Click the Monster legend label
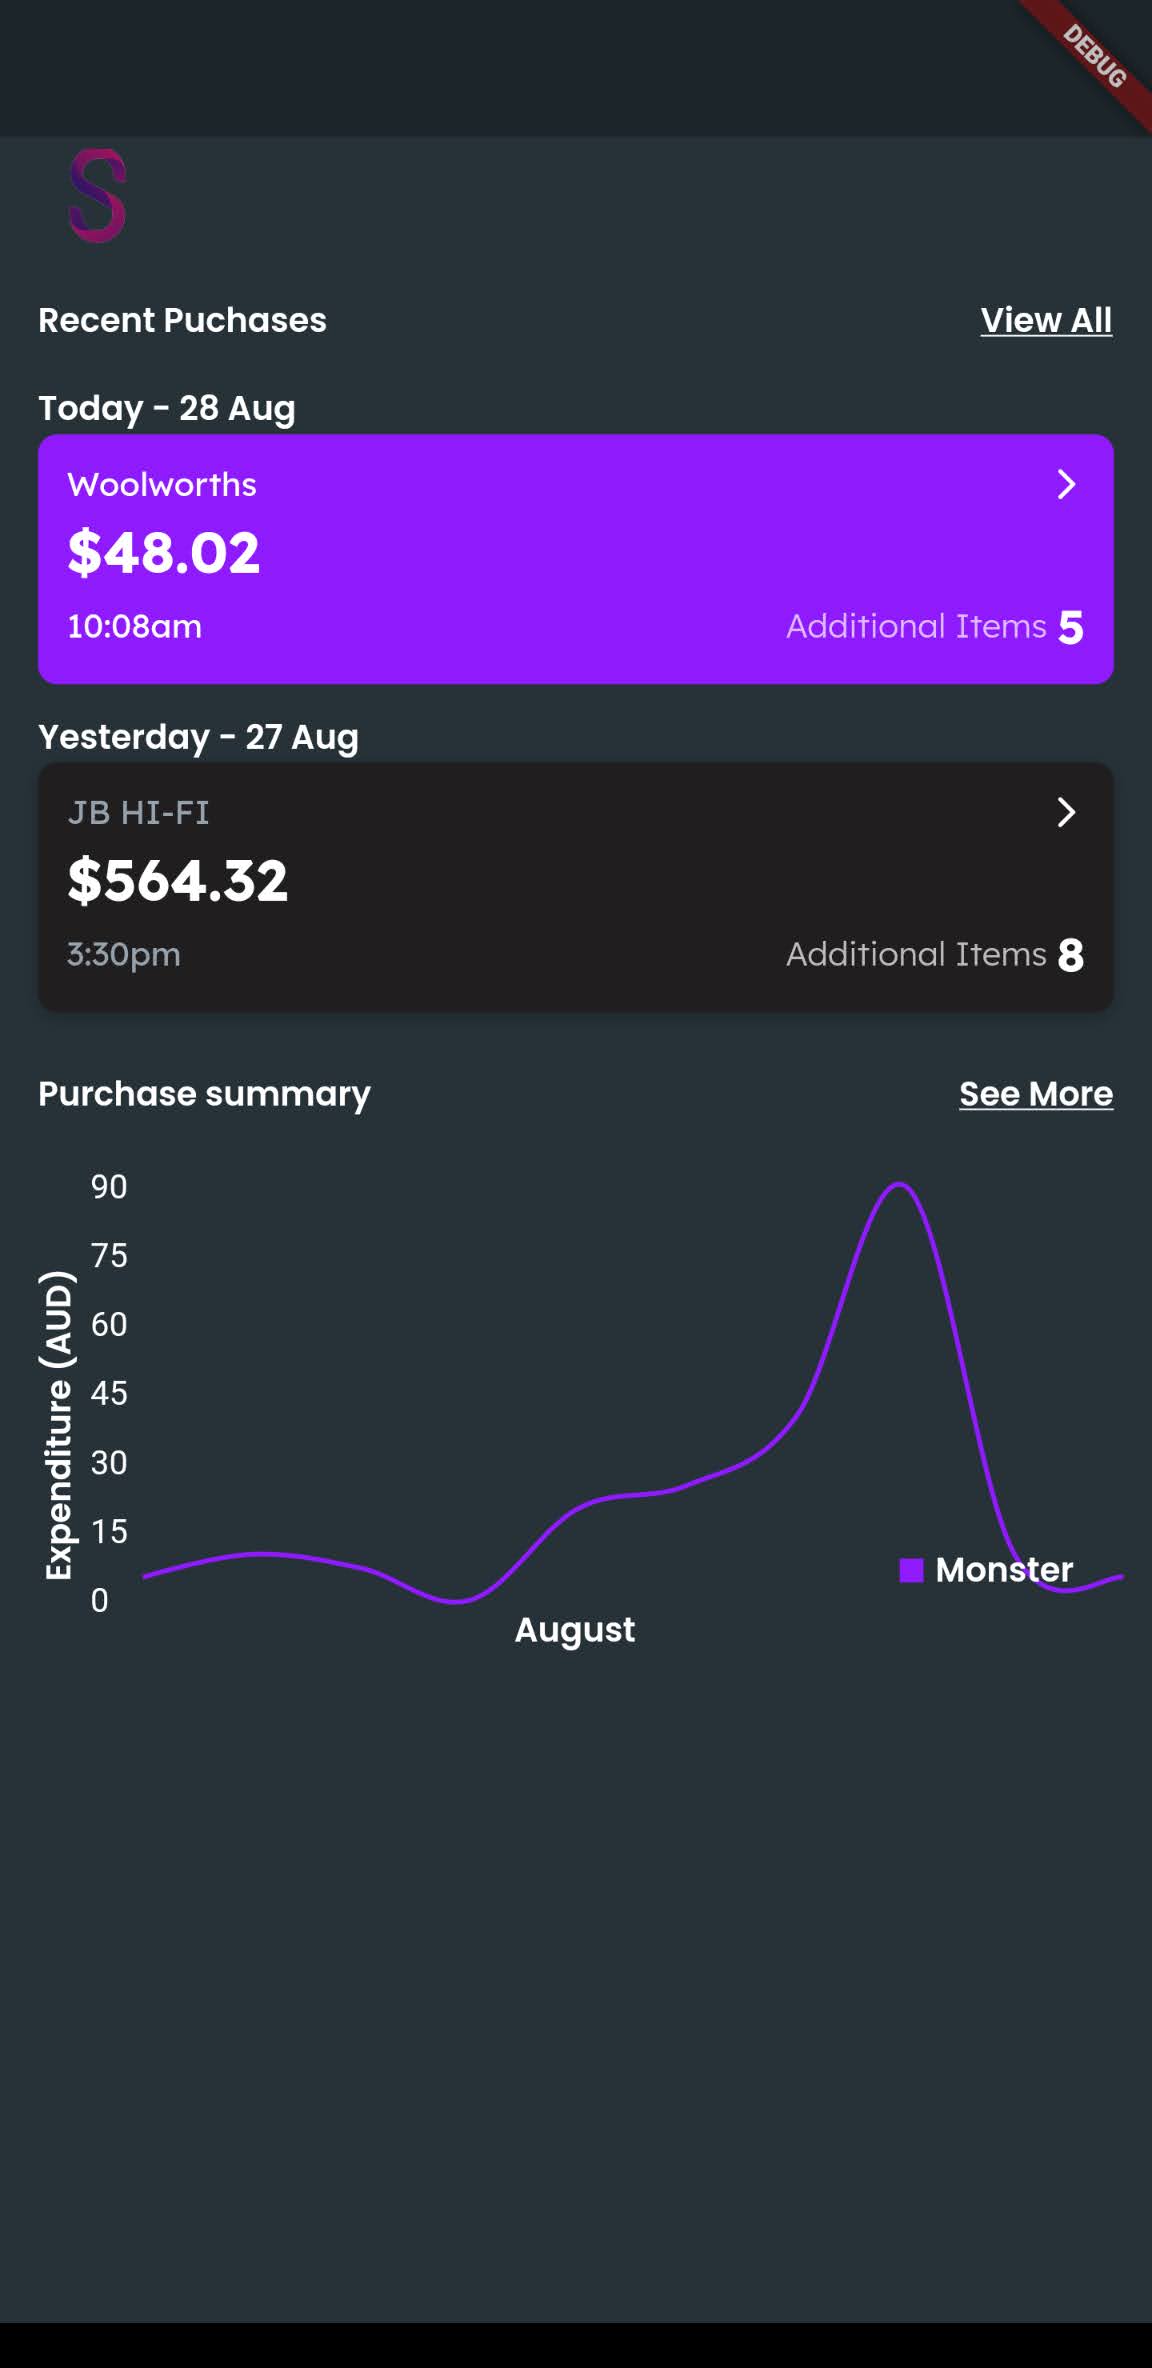The height and width of the screenshot is (2368, 1152). coord(1004,1570)
